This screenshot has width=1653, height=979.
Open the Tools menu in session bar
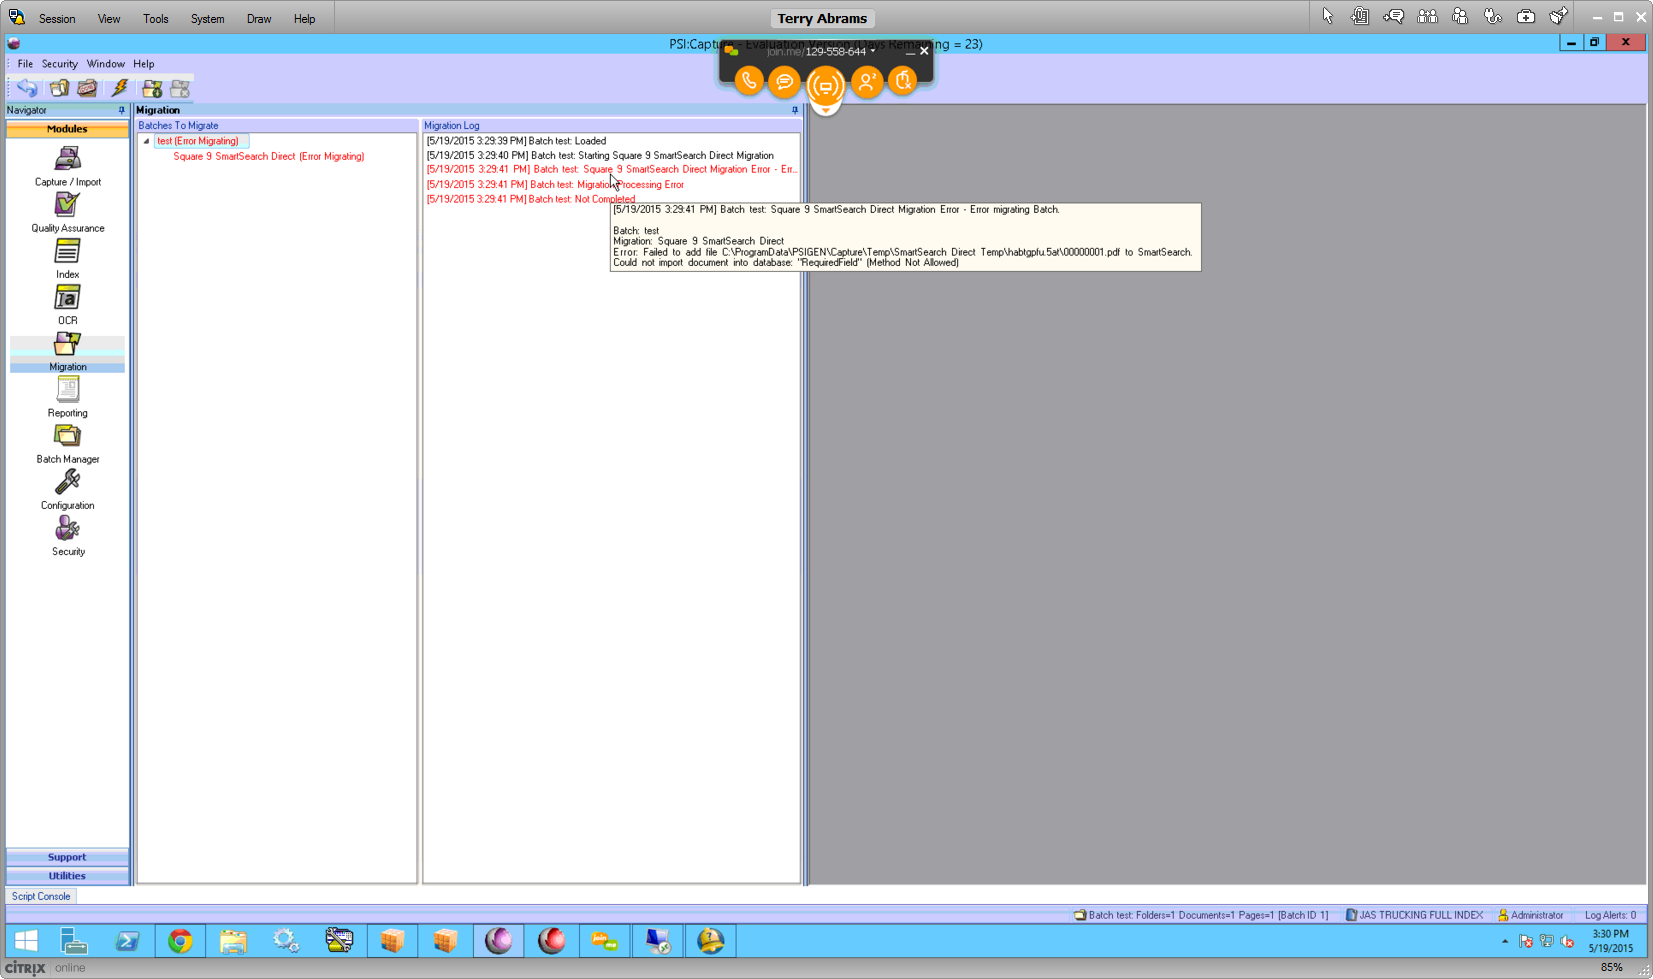pyautogui.click(x=155, y=19)
